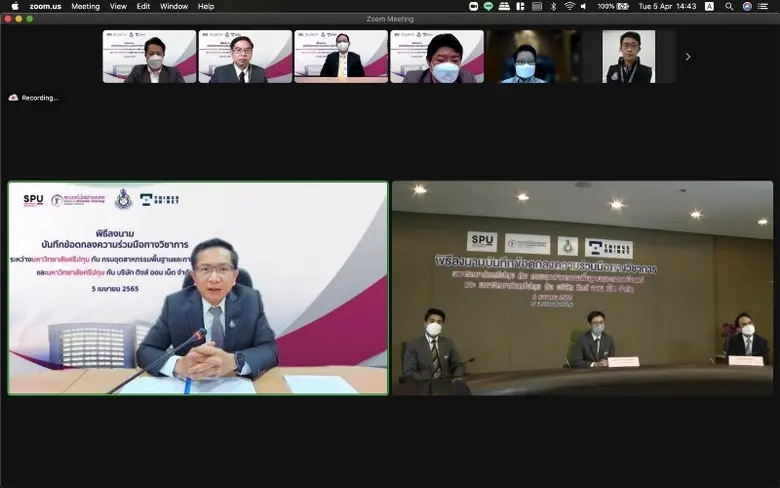Click the Recording cloud indicator icon
780x488 pixels.
[x=13, y=98]
